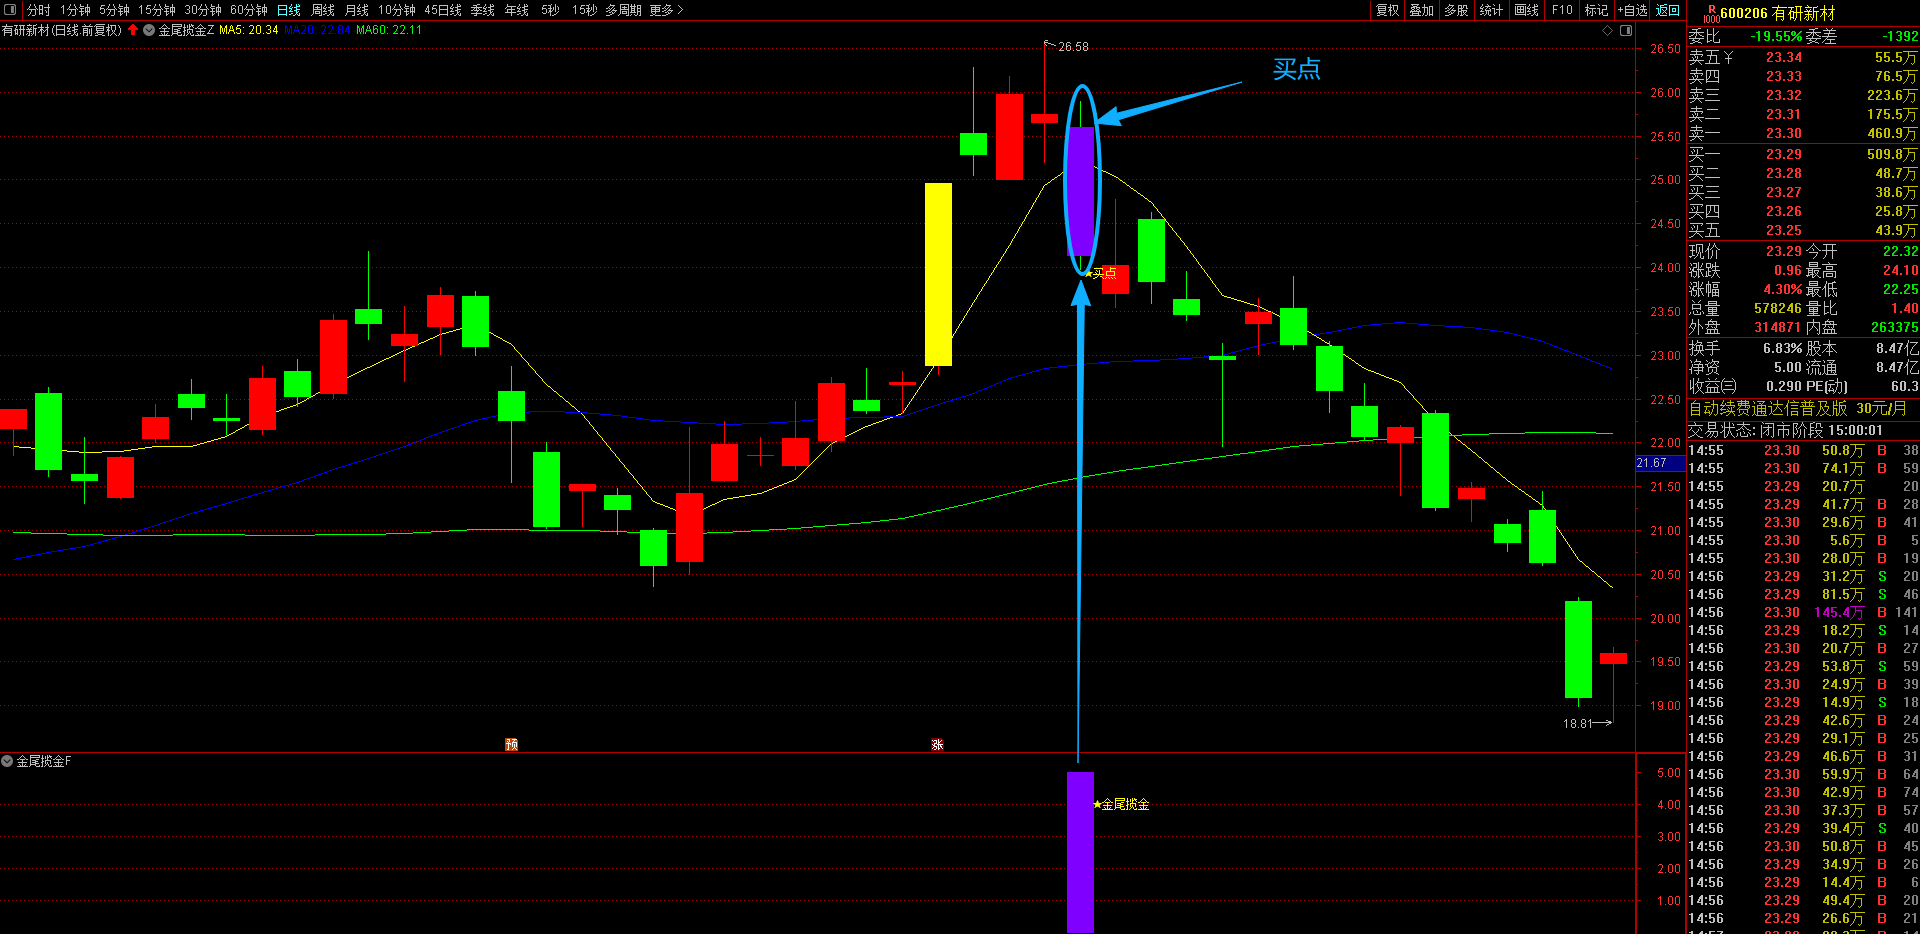Open F10 company information
This screenshot has height=934, width=1920.
coord(1562,10)
